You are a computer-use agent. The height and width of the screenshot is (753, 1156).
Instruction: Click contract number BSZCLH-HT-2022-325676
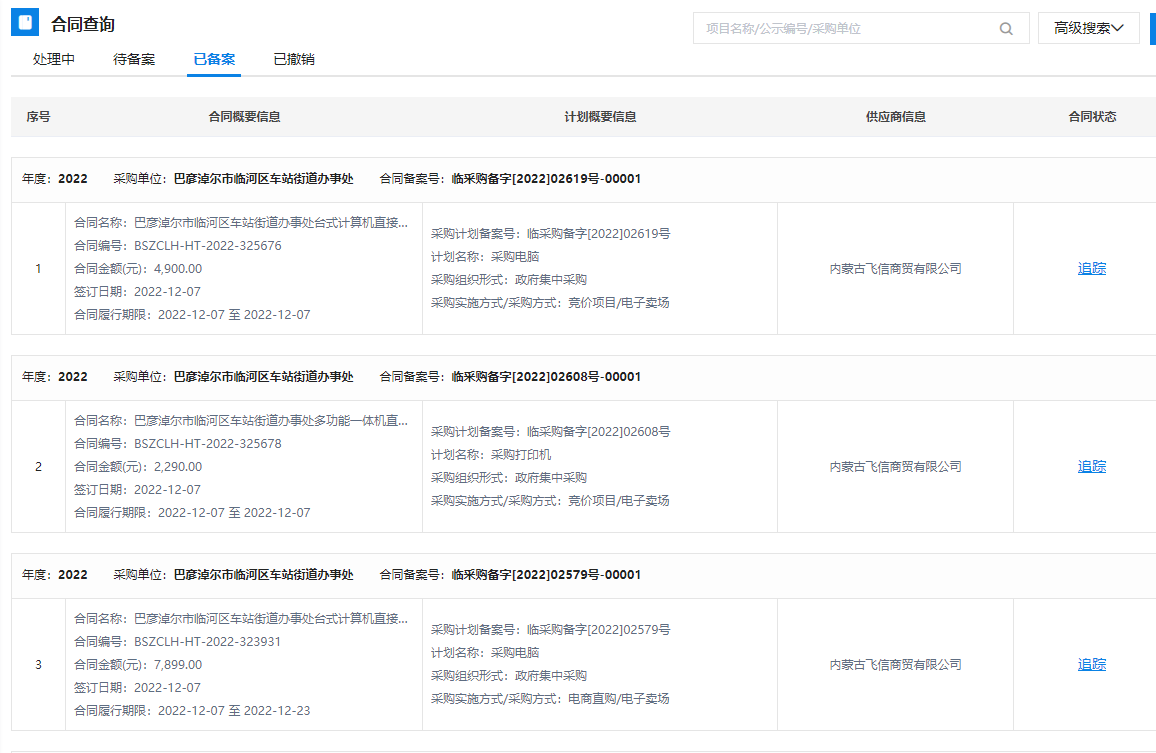[x=208, y=246]
